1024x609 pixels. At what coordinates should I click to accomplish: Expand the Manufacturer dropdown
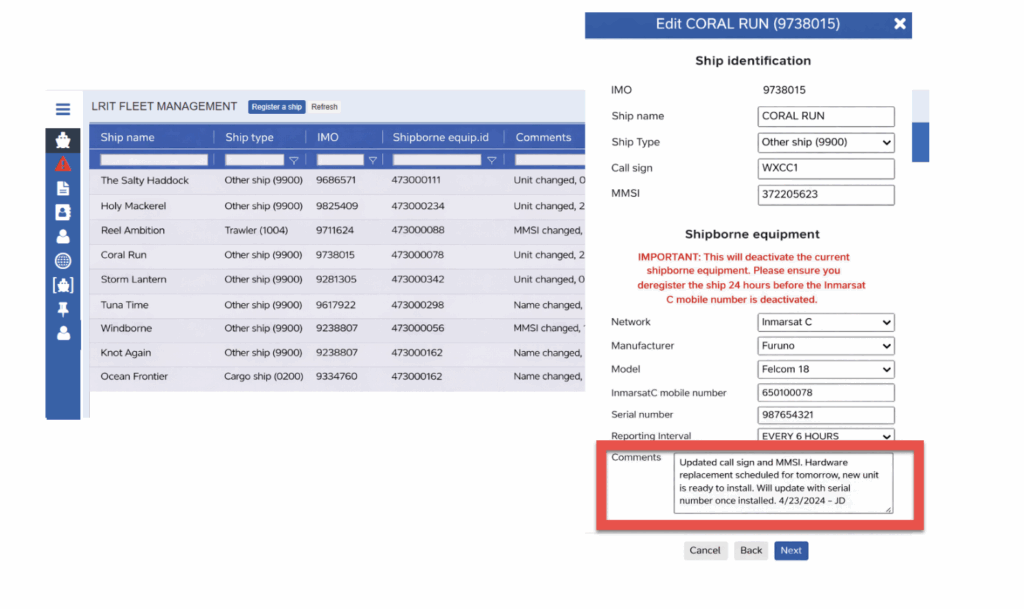pyautogui.click(x=825, y=346)
